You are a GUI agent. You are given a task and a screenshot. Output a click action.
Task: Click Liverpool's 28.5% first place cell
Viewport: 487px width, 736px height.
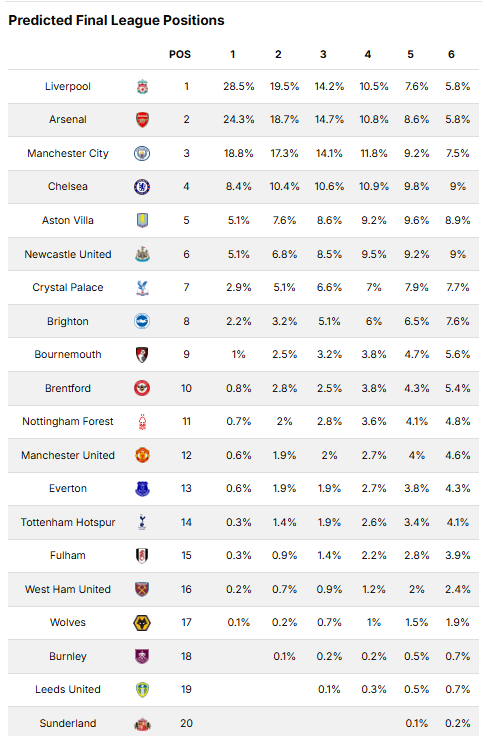coord(239,86)
